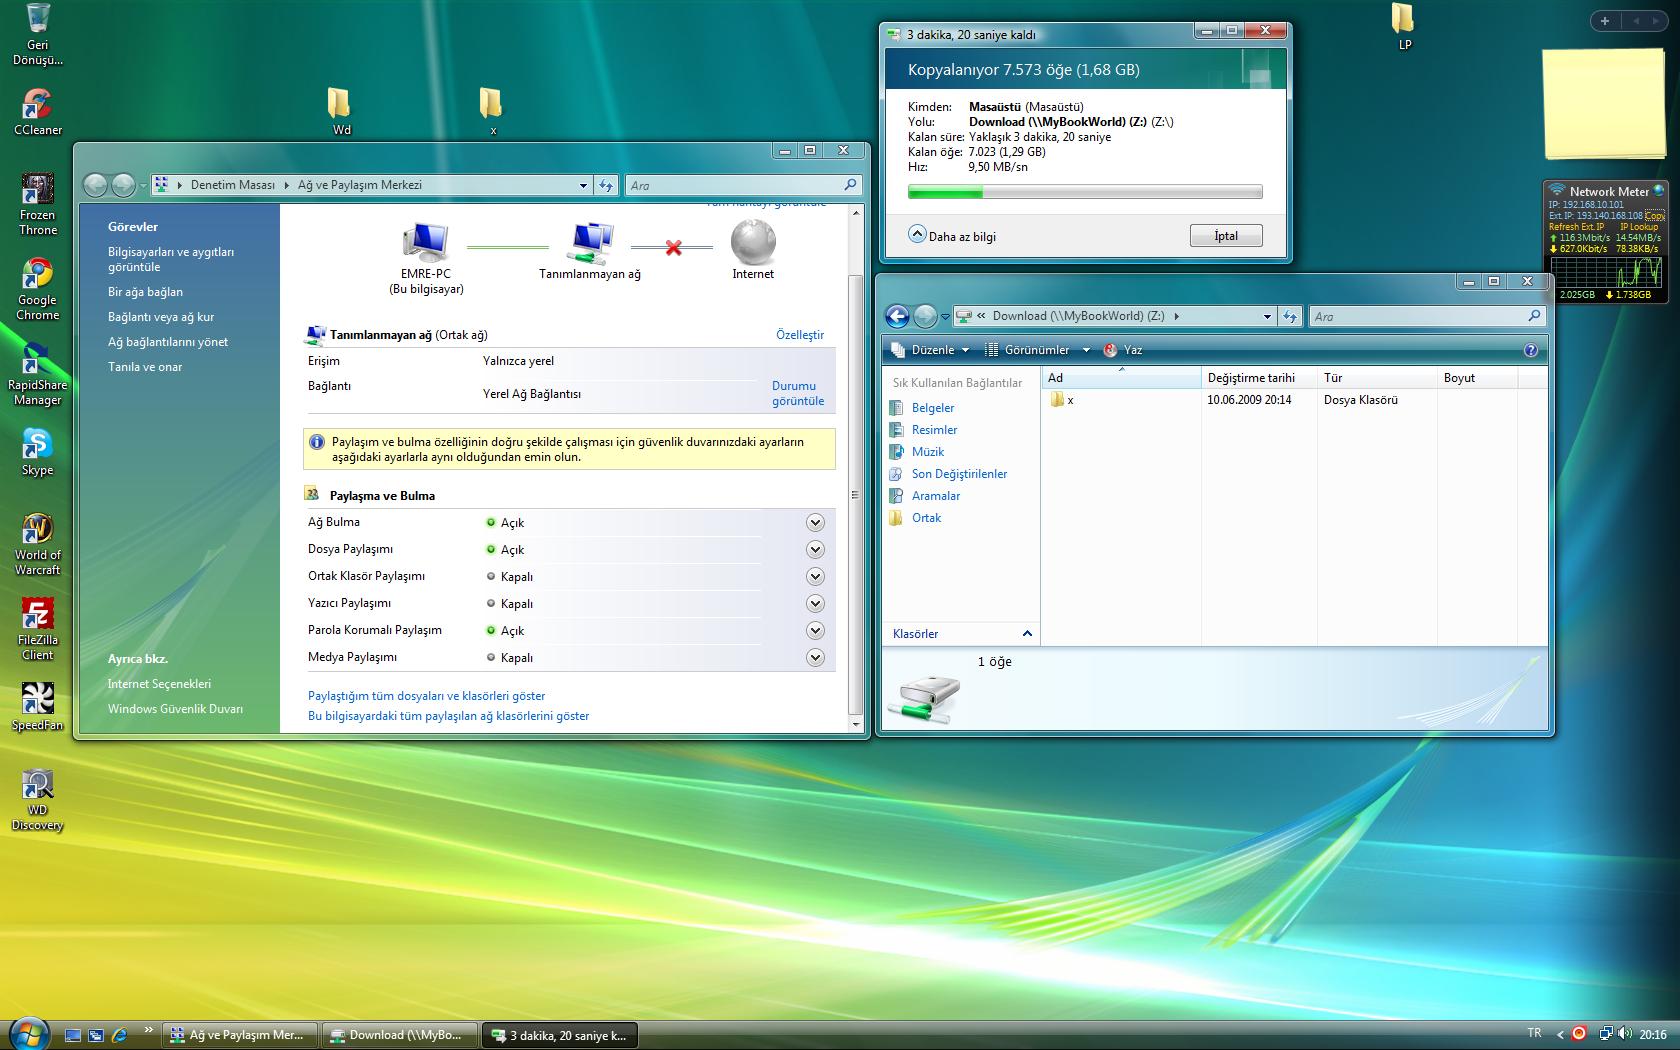Open the Download window address dropdown
Image resolution: width=1680 pixels, height=1050 pixels.
point(1267,316)
